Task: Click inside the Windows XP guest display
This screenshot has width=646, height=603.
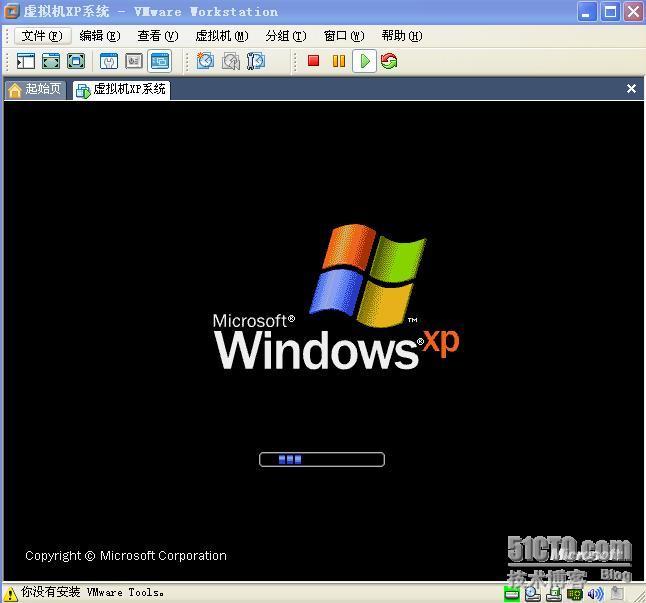Action: pos(323,341)
